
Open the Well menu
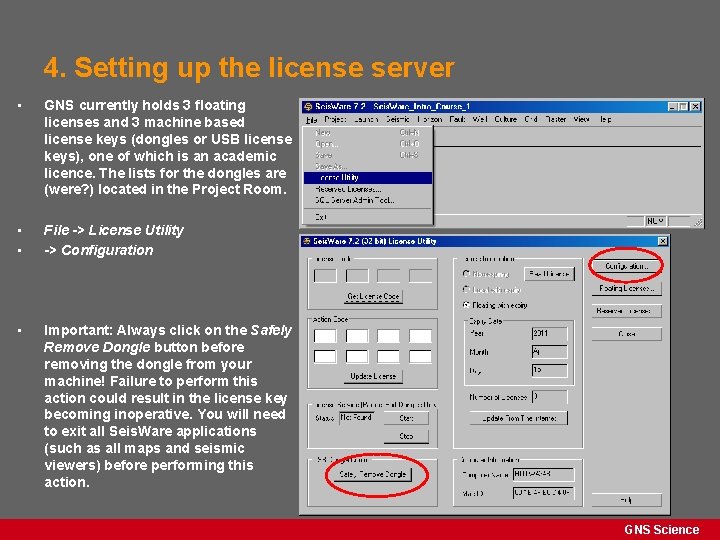[x=480, y=119]
